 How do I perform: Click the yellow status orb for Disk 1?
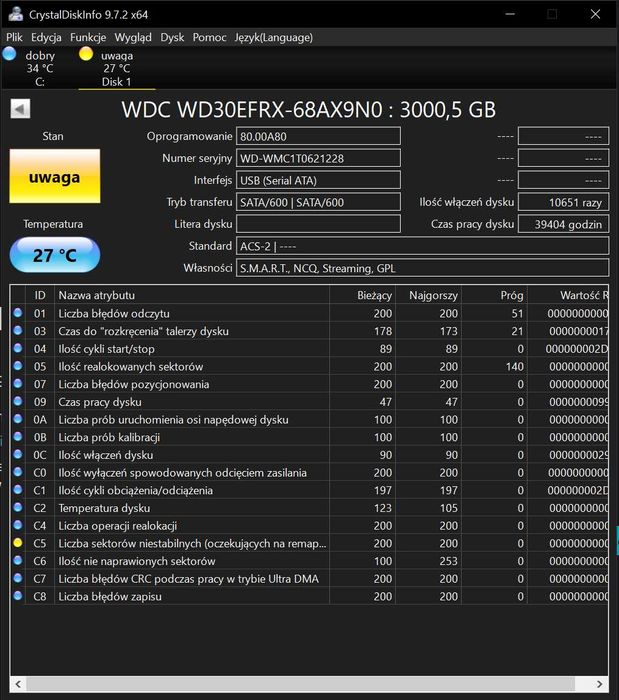point(86,54)
